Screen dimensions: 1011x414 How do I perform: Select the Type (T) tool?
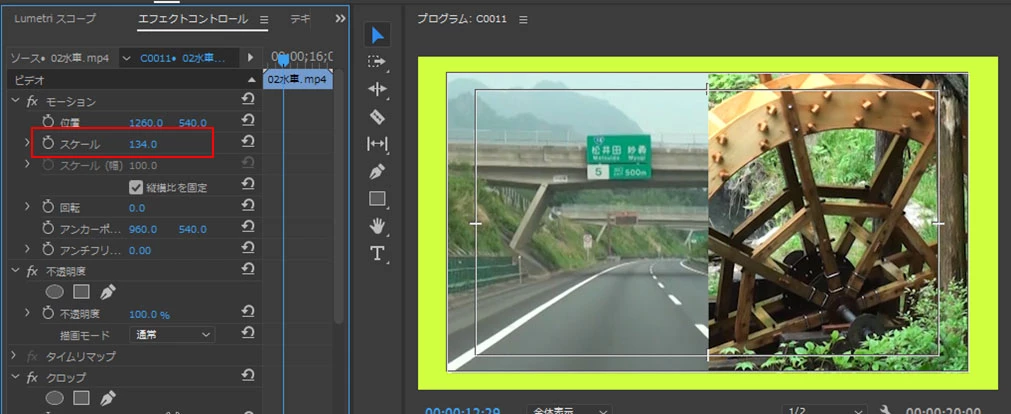coord(377,253)
